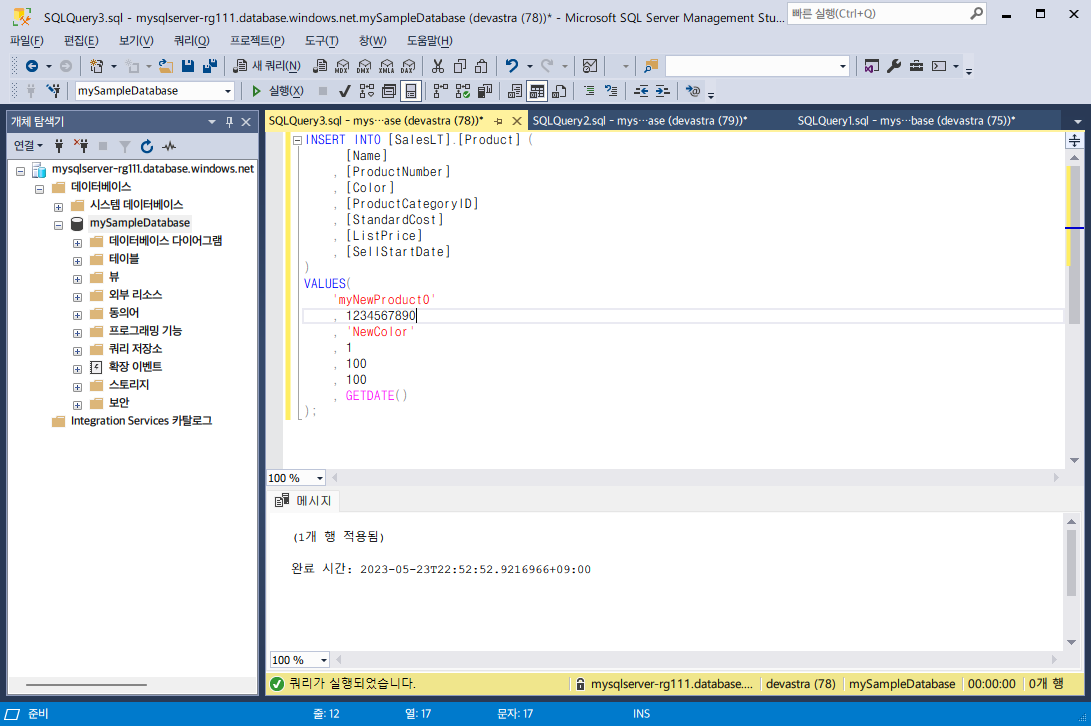1091x726 pixels.
Task: Open a new DMX query
Action: tap(364, 66)
